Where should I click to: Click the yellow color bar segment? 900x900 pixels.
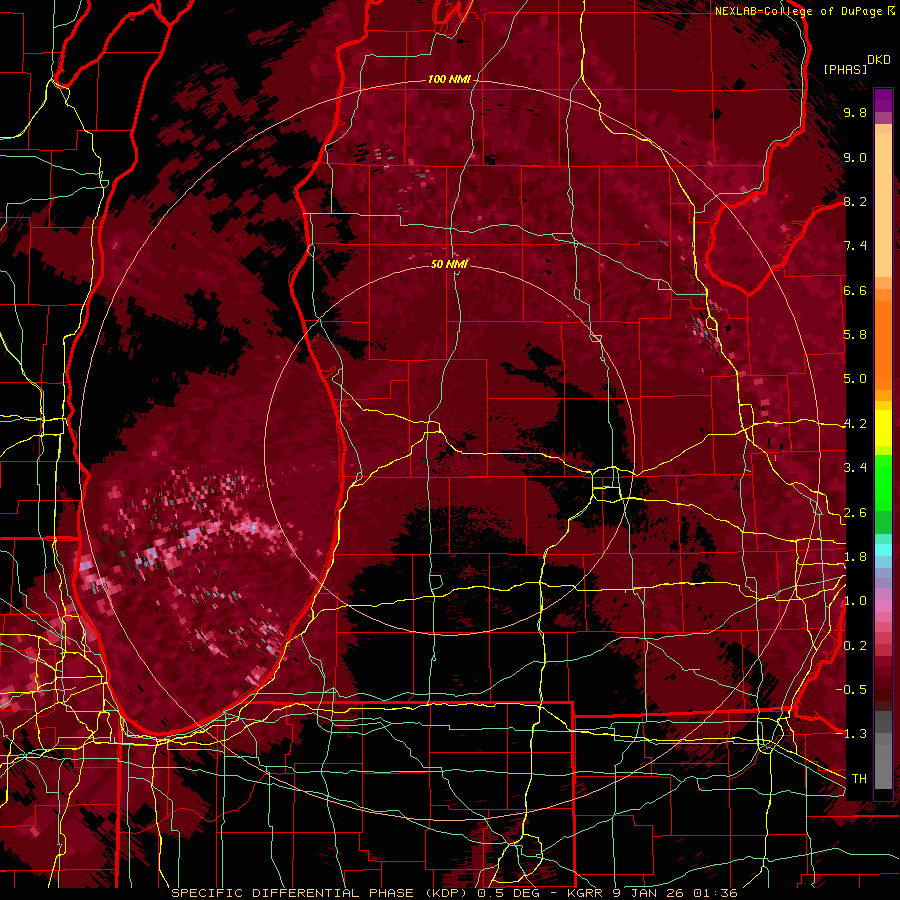883,428
